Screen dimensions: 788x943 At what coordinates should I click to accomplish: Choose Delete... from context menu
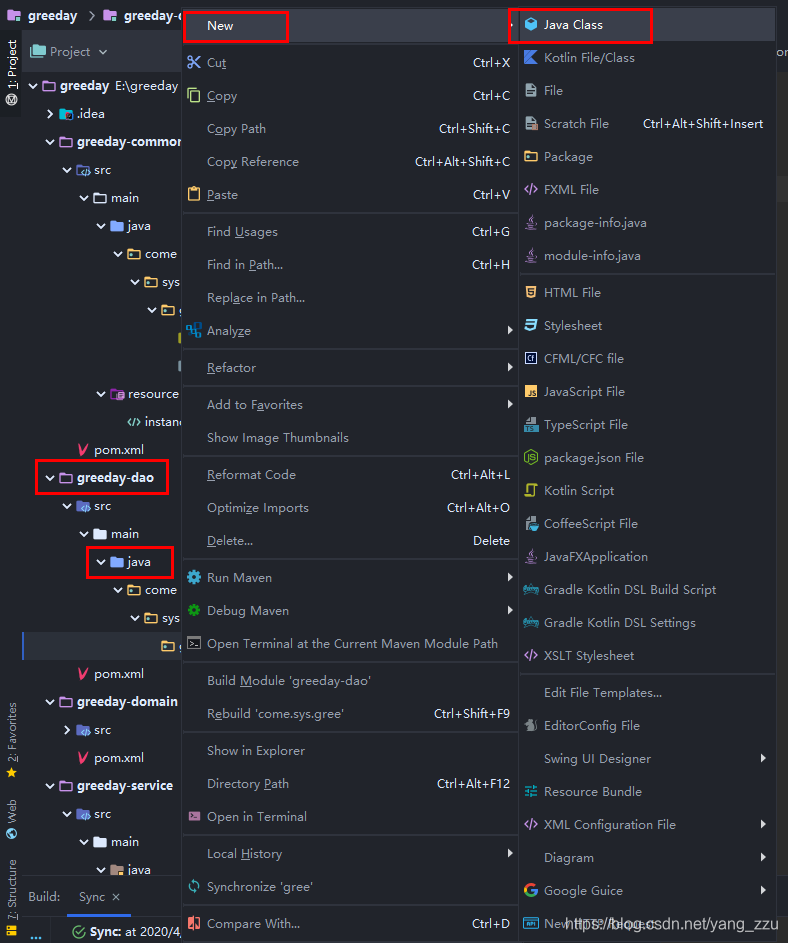(350, 541)
